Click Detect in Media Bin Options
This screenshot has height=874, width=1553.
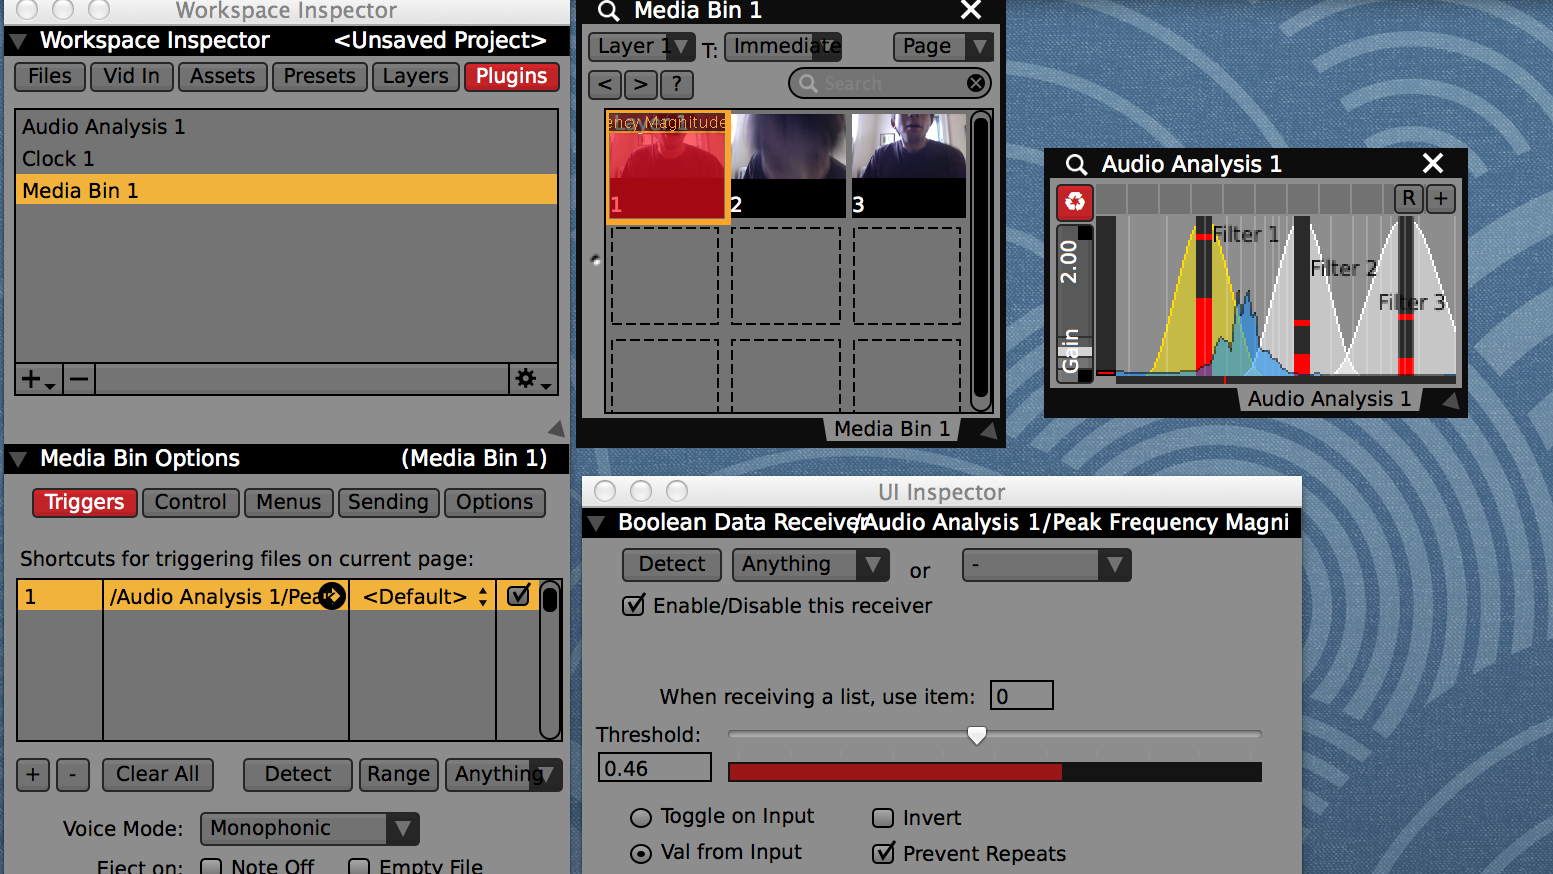[298, 774]
